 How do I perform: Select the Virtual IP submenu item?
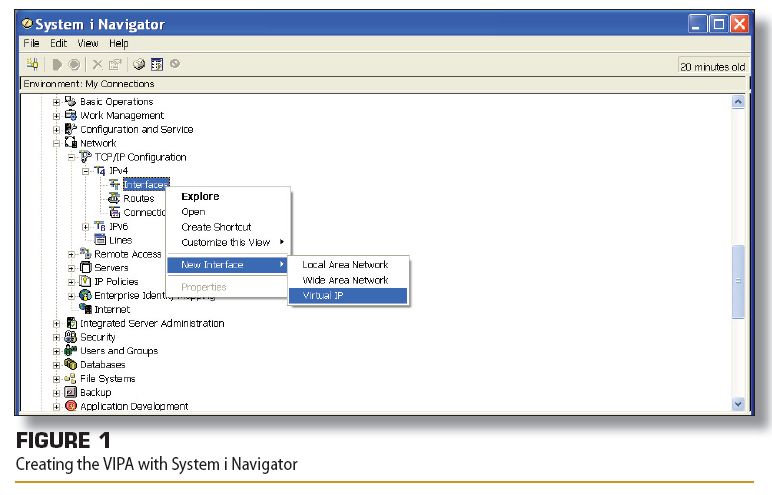348,295
